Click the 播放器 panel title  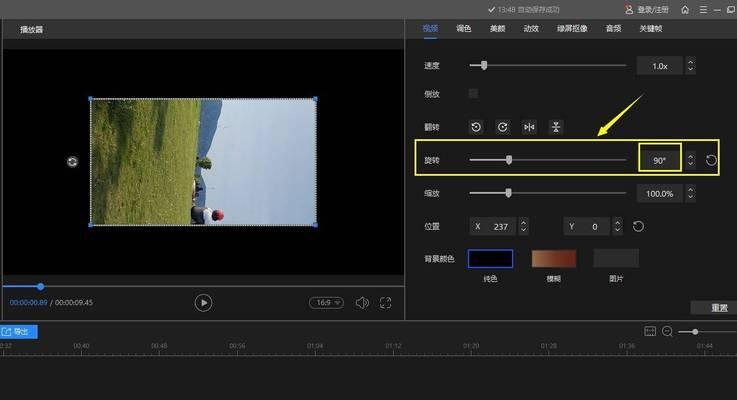click(31, 30)
